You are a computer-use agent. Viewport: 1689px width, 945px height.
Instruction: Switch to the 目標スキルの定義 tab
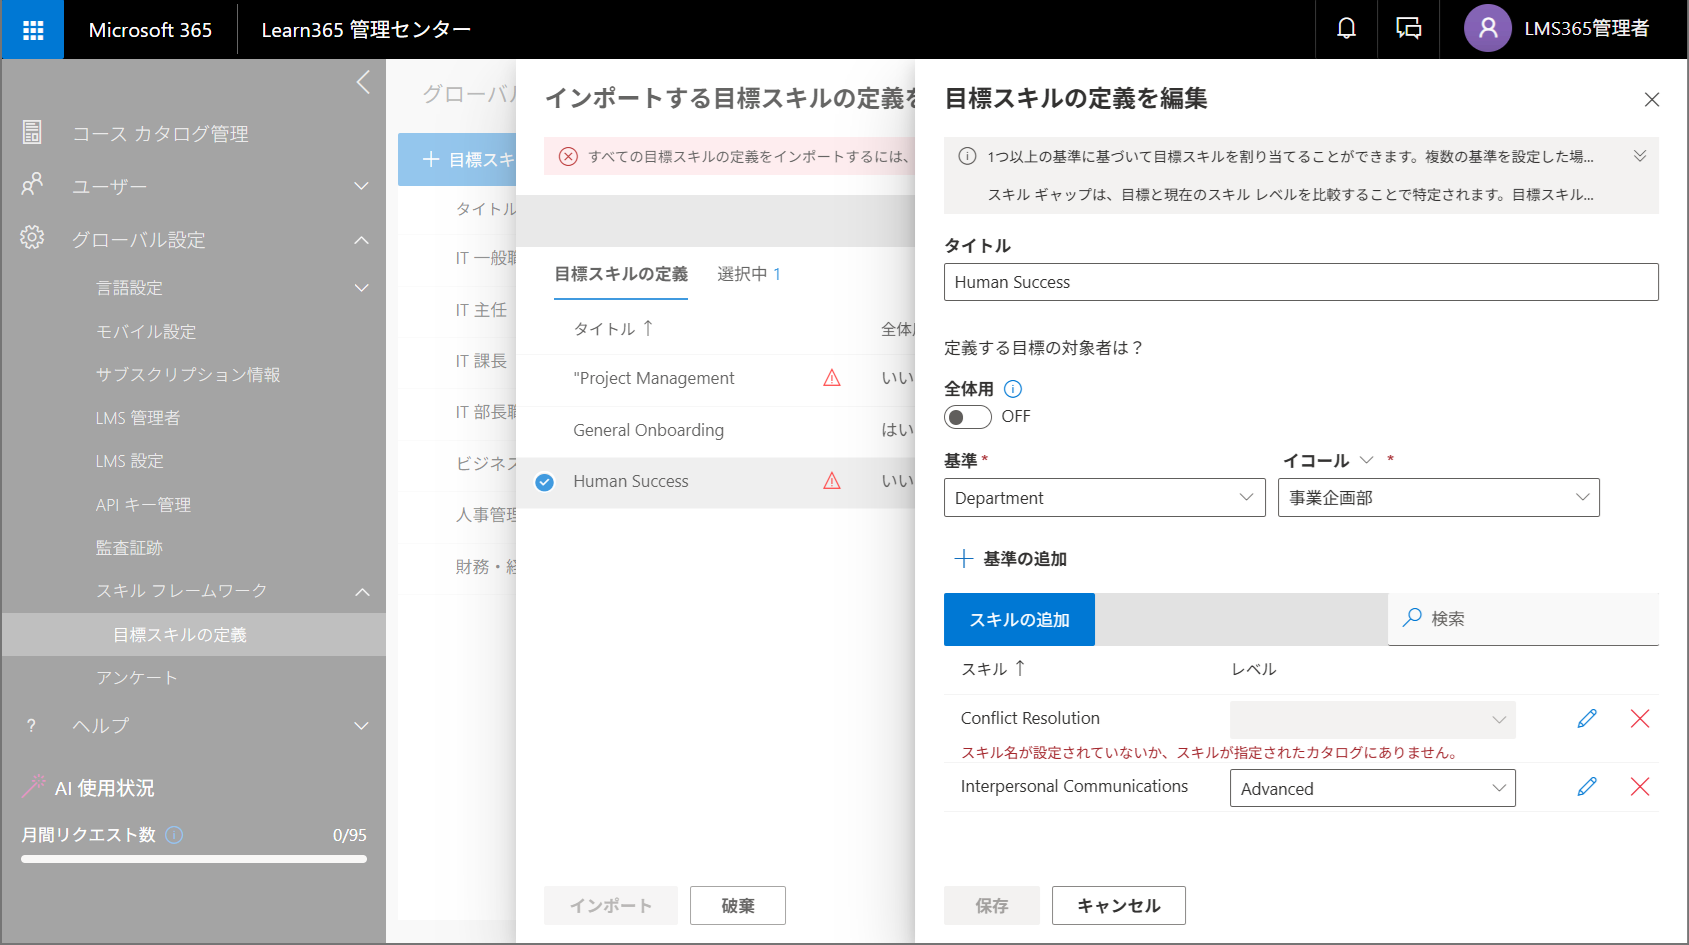click(621, 274)
